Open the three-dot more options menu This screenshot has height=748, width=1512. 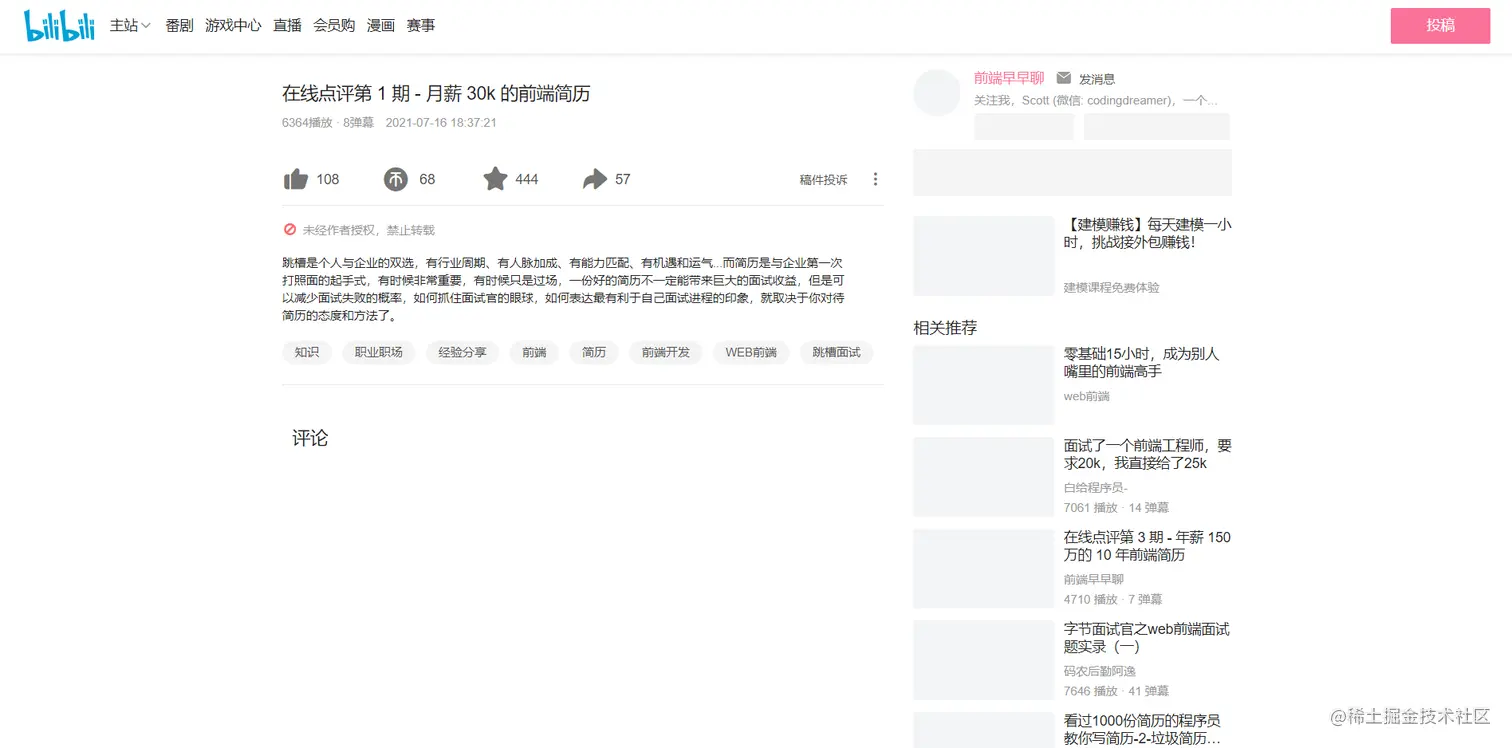tap(875, 179)
